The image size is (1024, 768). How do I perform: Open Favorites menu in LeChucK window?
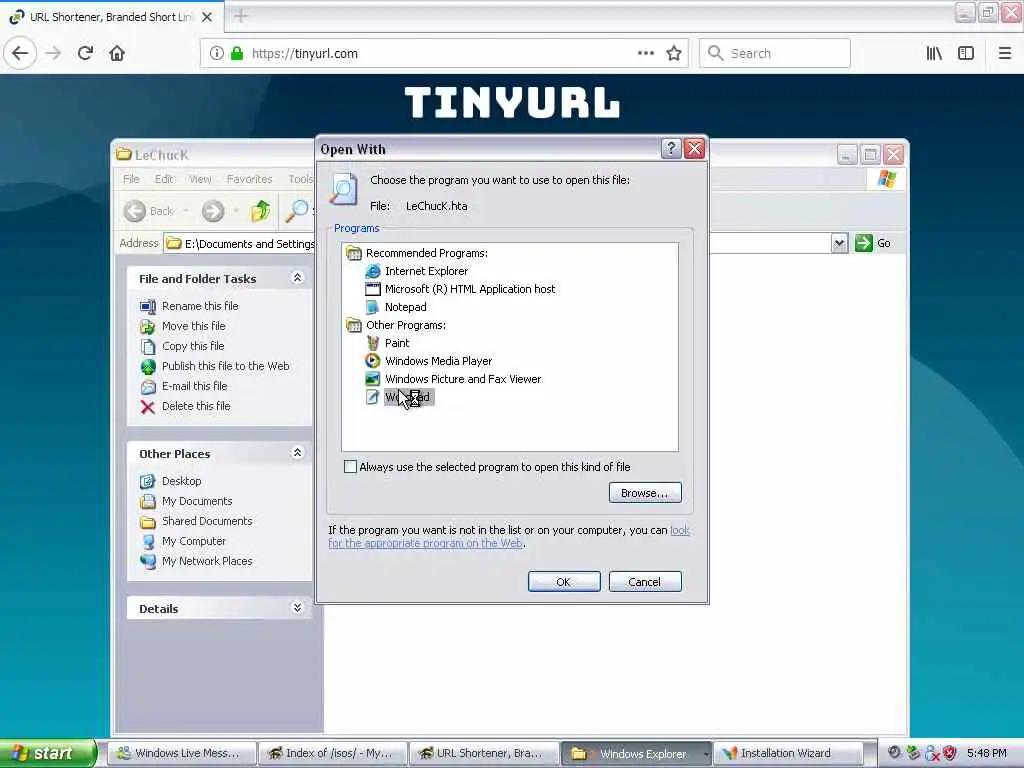coord(249,179)
